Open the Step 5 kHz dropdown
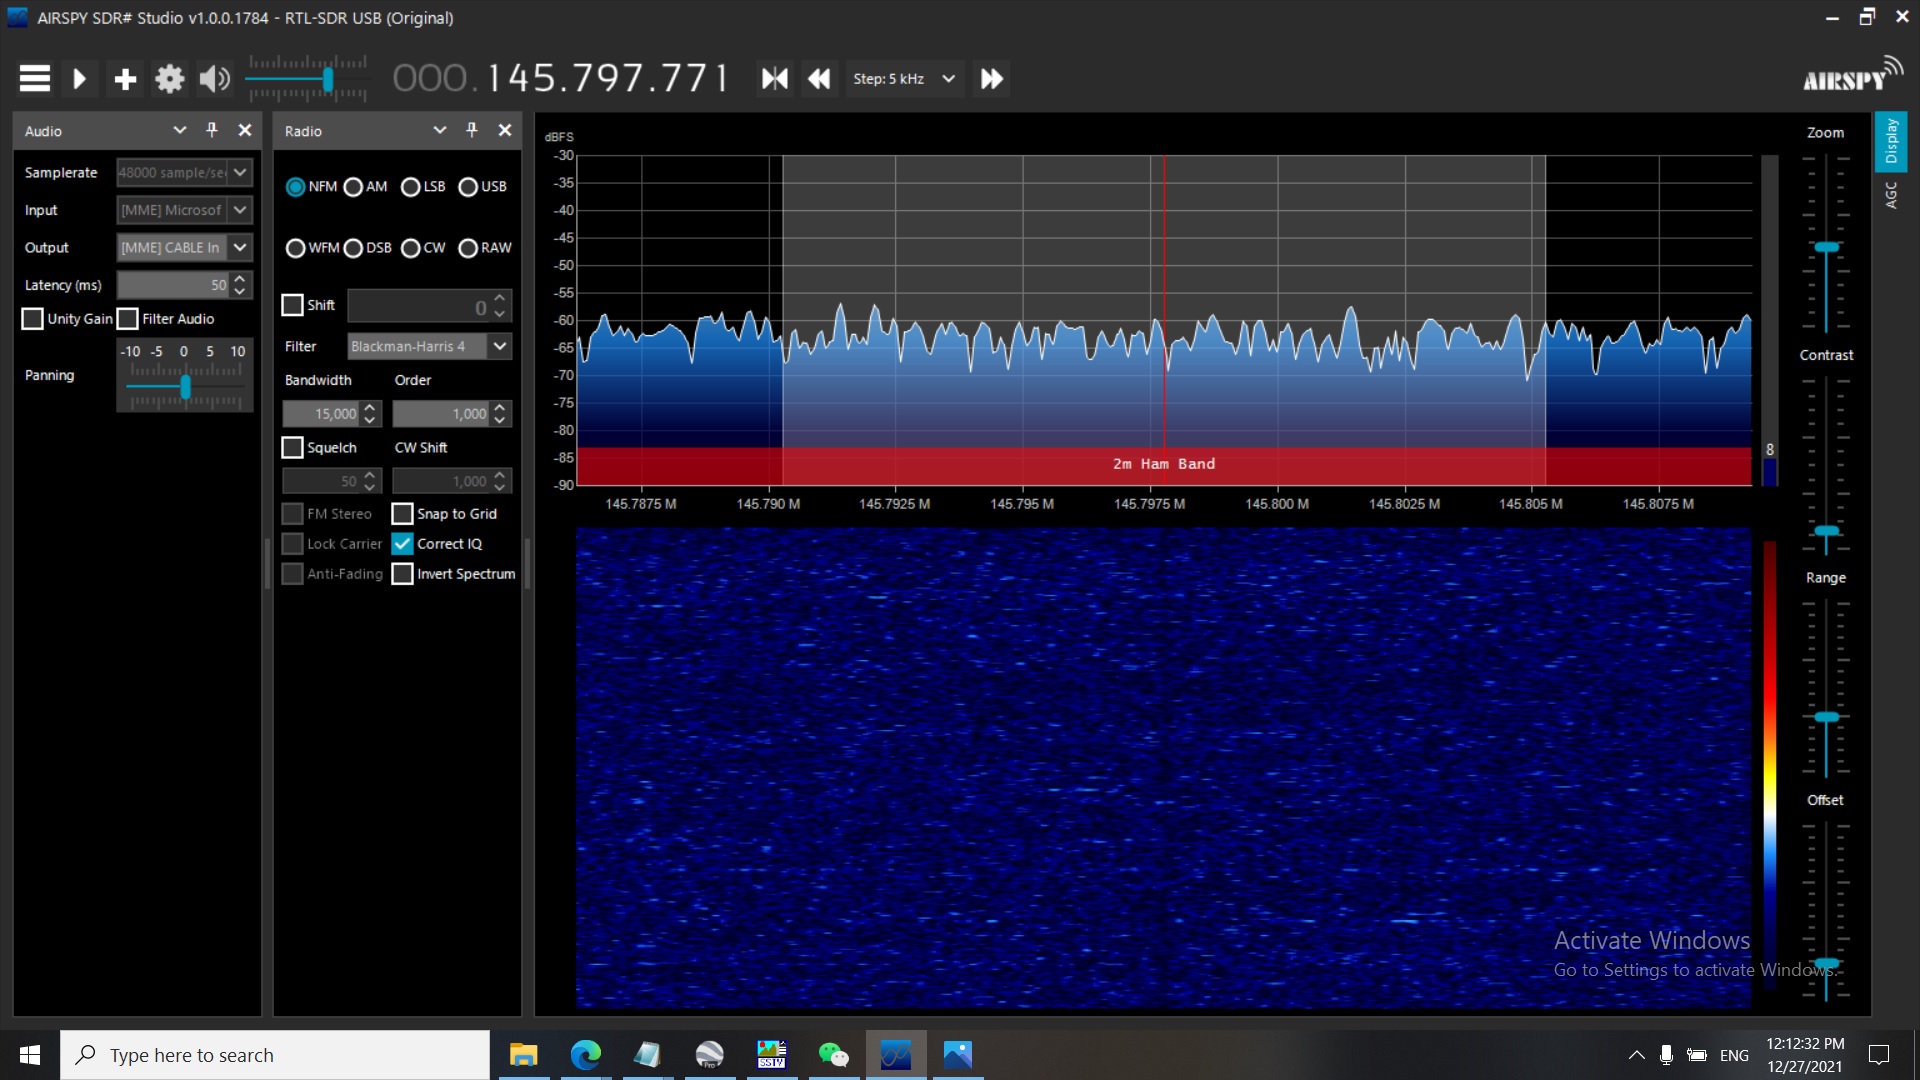Screen dimensions: 1920x1080 [905, 78]
